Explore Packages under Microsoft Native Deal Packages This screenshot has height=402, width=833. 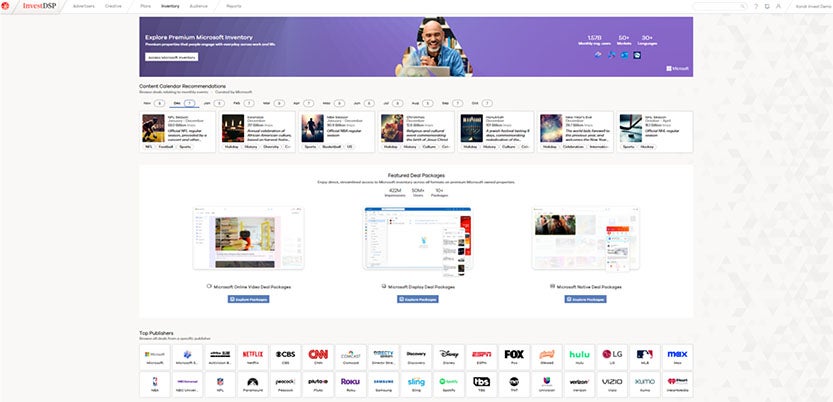pos(585,299)
